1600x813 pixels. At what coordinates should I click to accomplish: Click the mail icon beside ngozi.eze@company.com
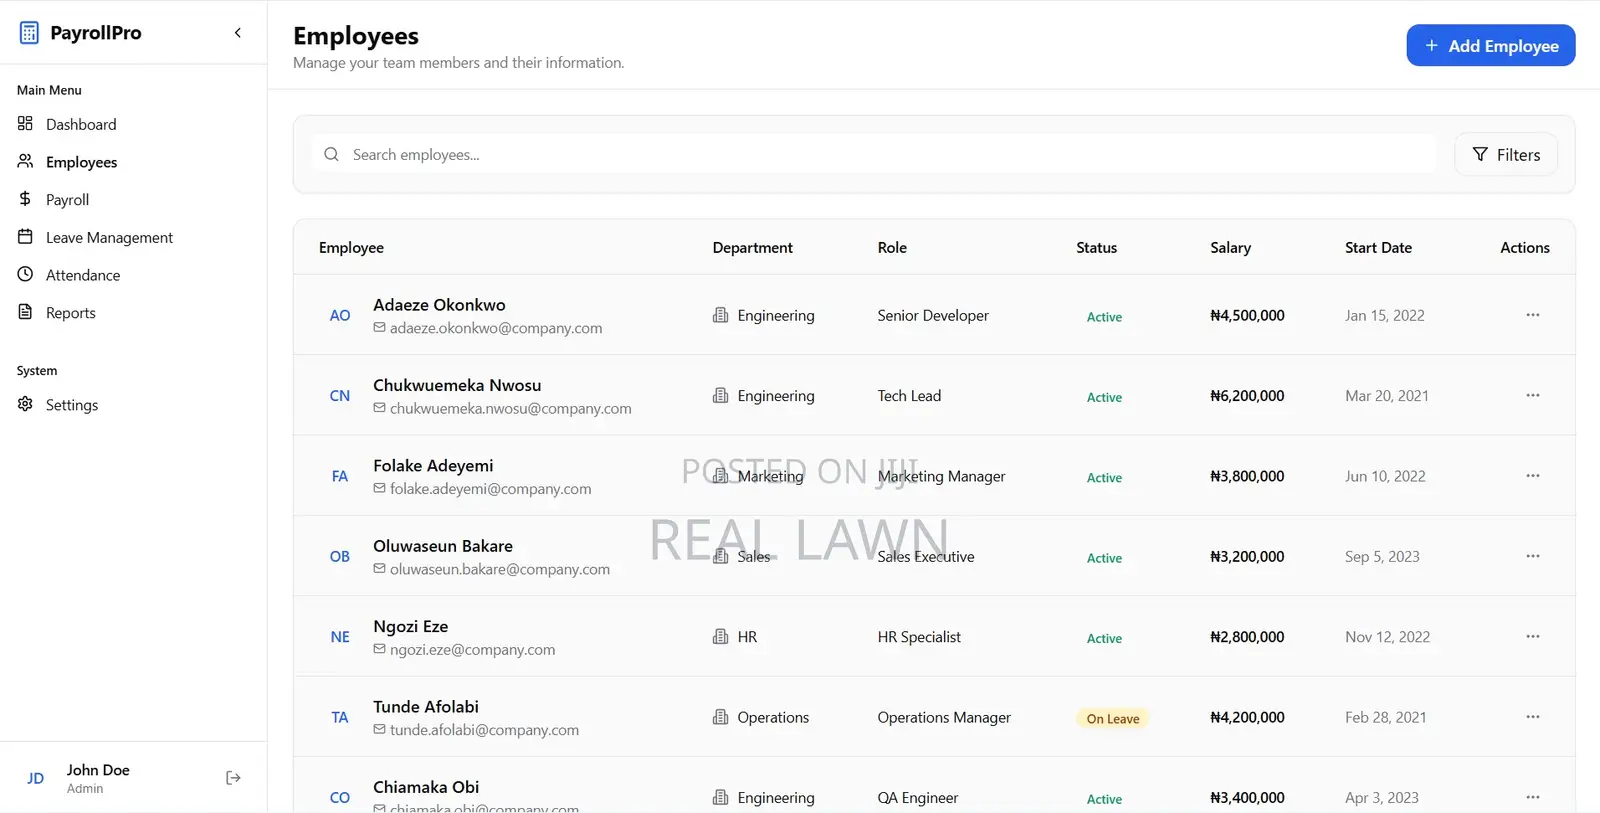pos(380,649)
